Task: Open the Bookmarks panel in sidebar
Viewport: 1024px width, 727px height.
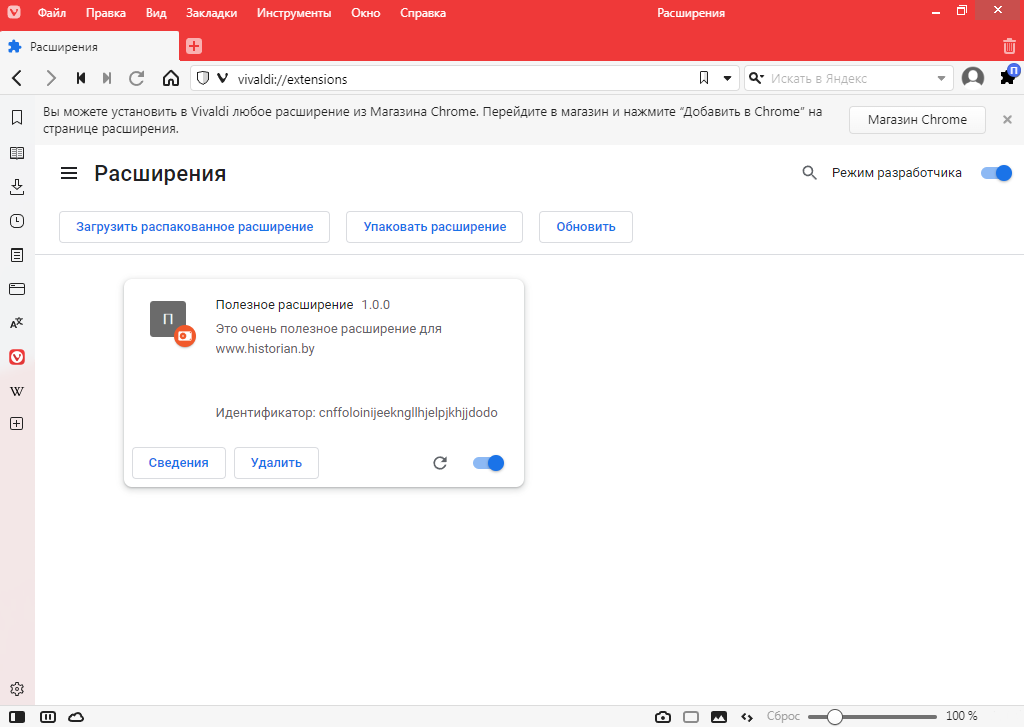Action: point(17,118)
